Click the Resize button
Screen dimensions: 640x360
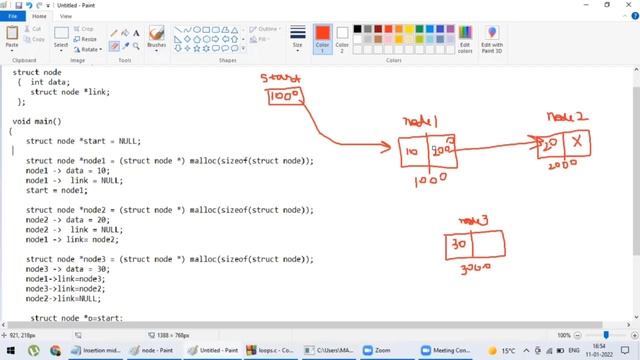(85, 39)
